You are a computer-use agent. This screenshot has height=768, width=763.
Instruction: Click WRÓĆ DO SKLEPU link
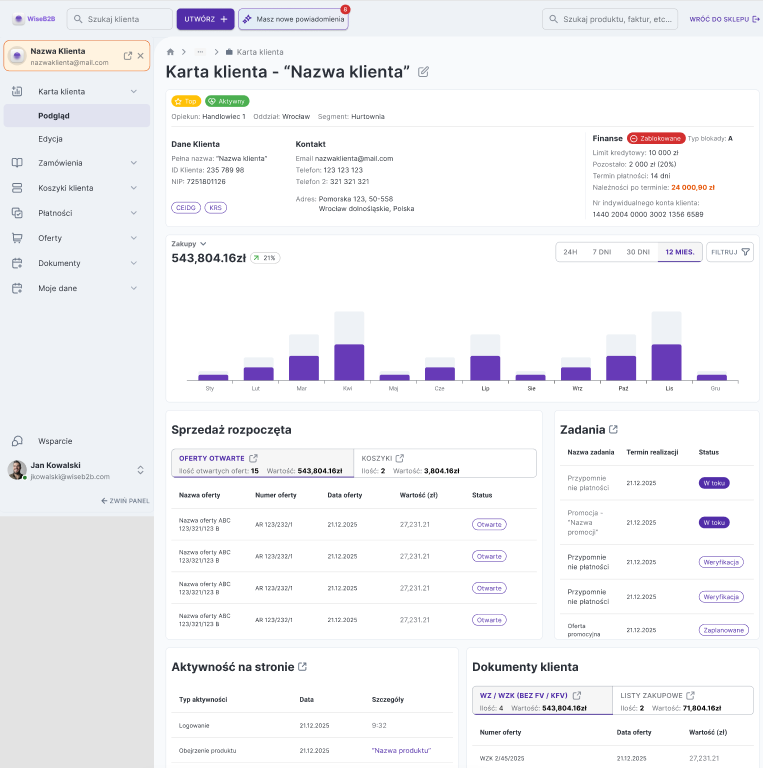(724, 19)
